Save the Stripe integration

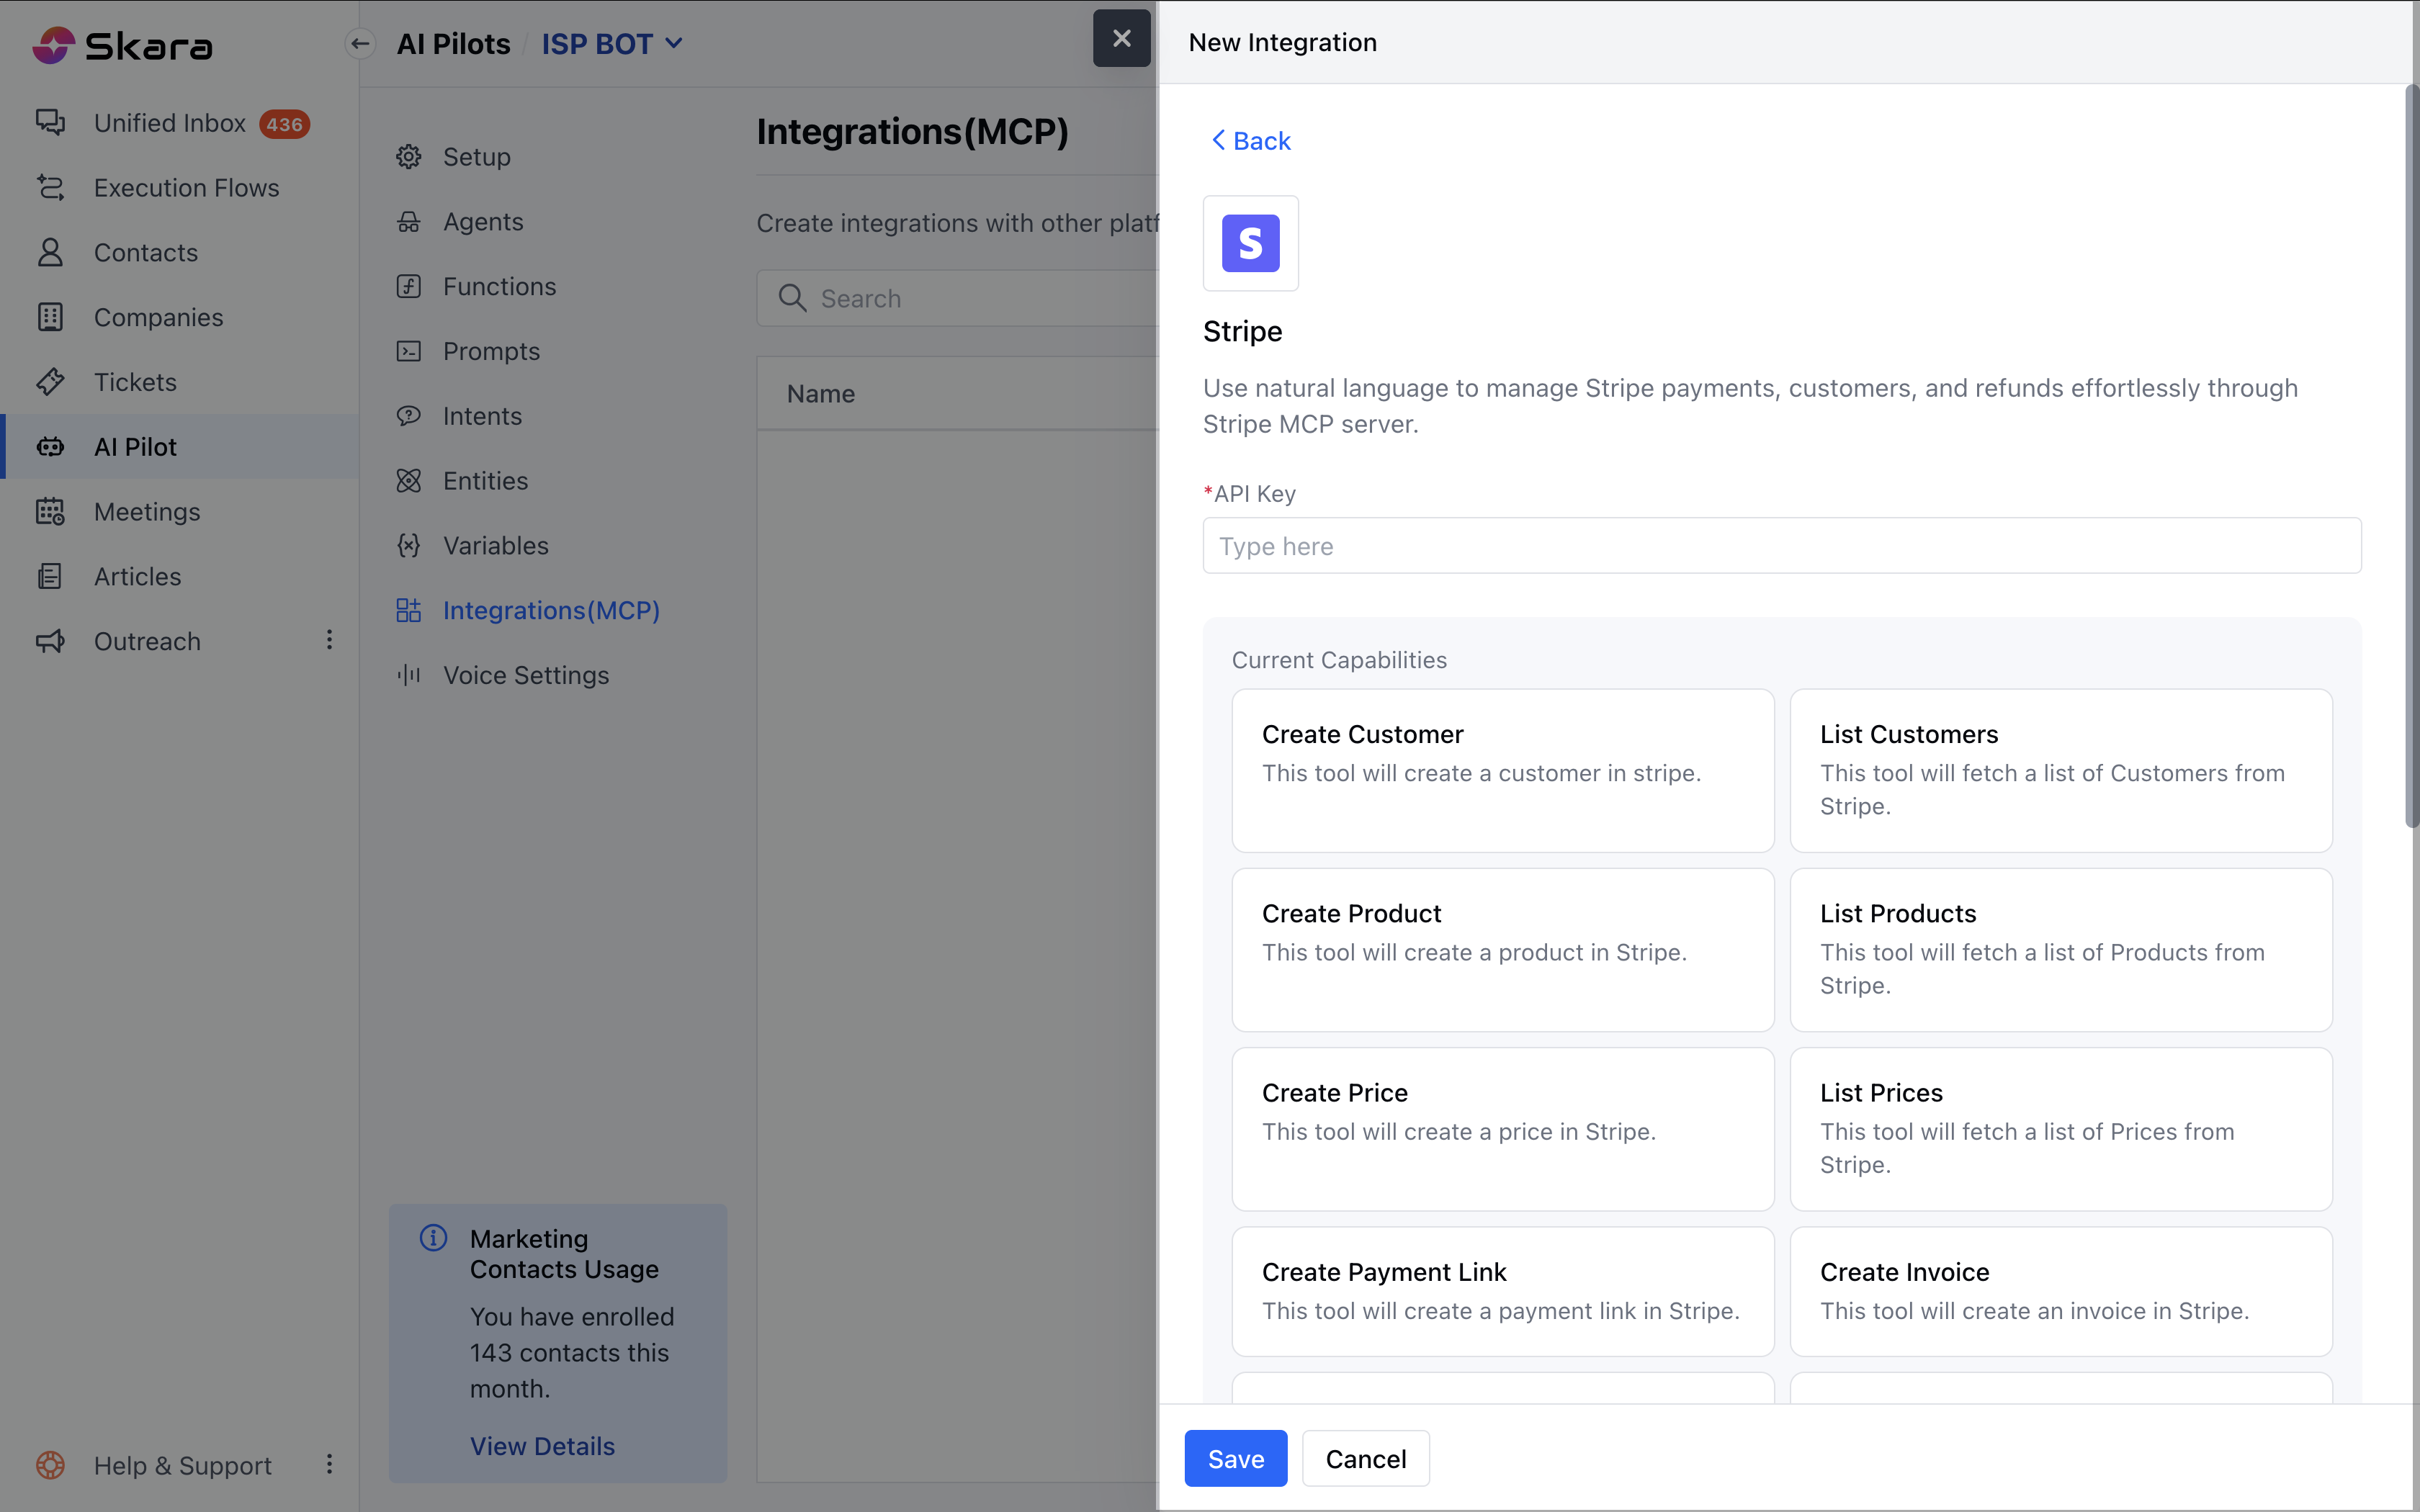click(1235, 1458)
